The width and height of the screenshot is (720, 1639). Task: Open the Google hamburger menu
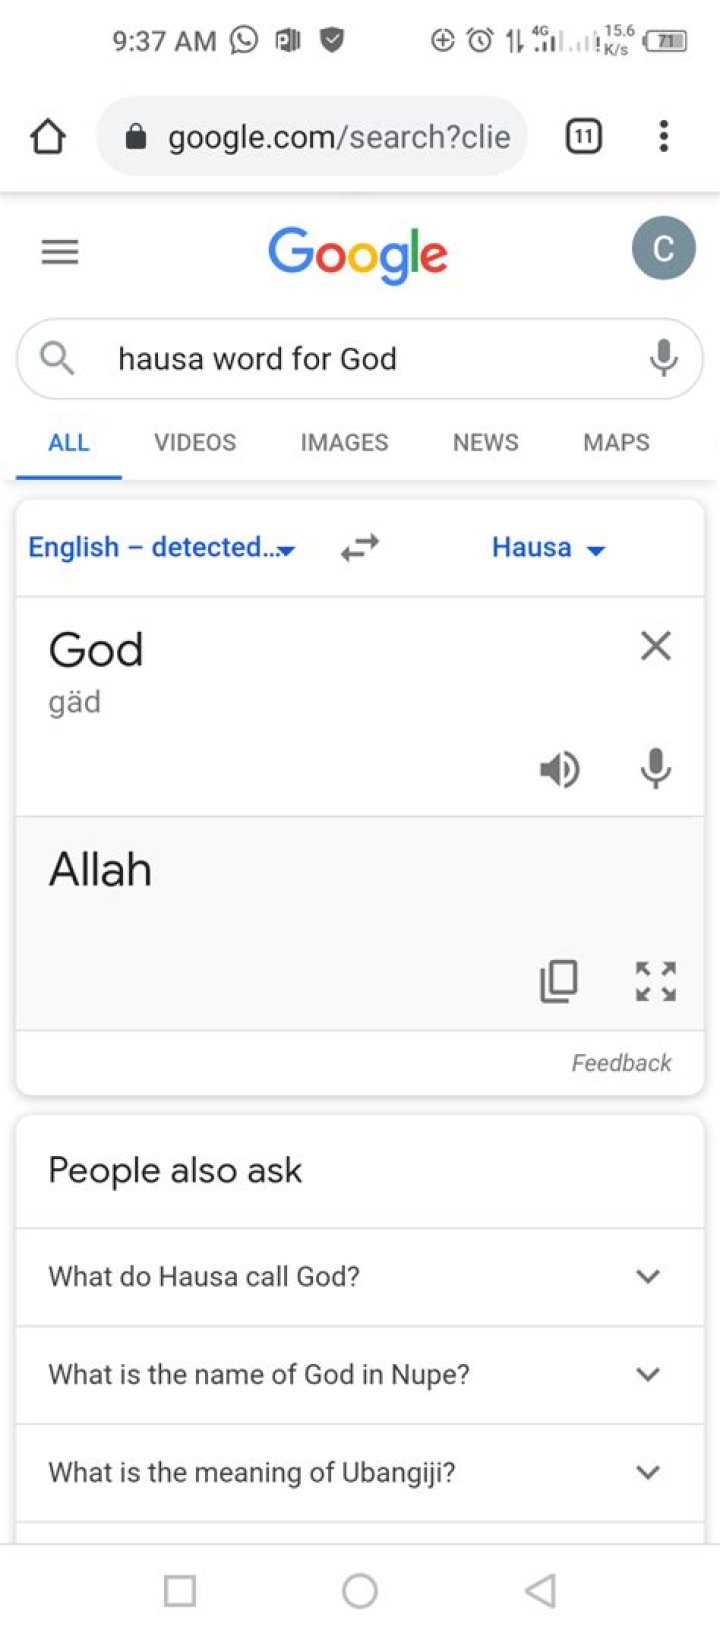(60, 252)
